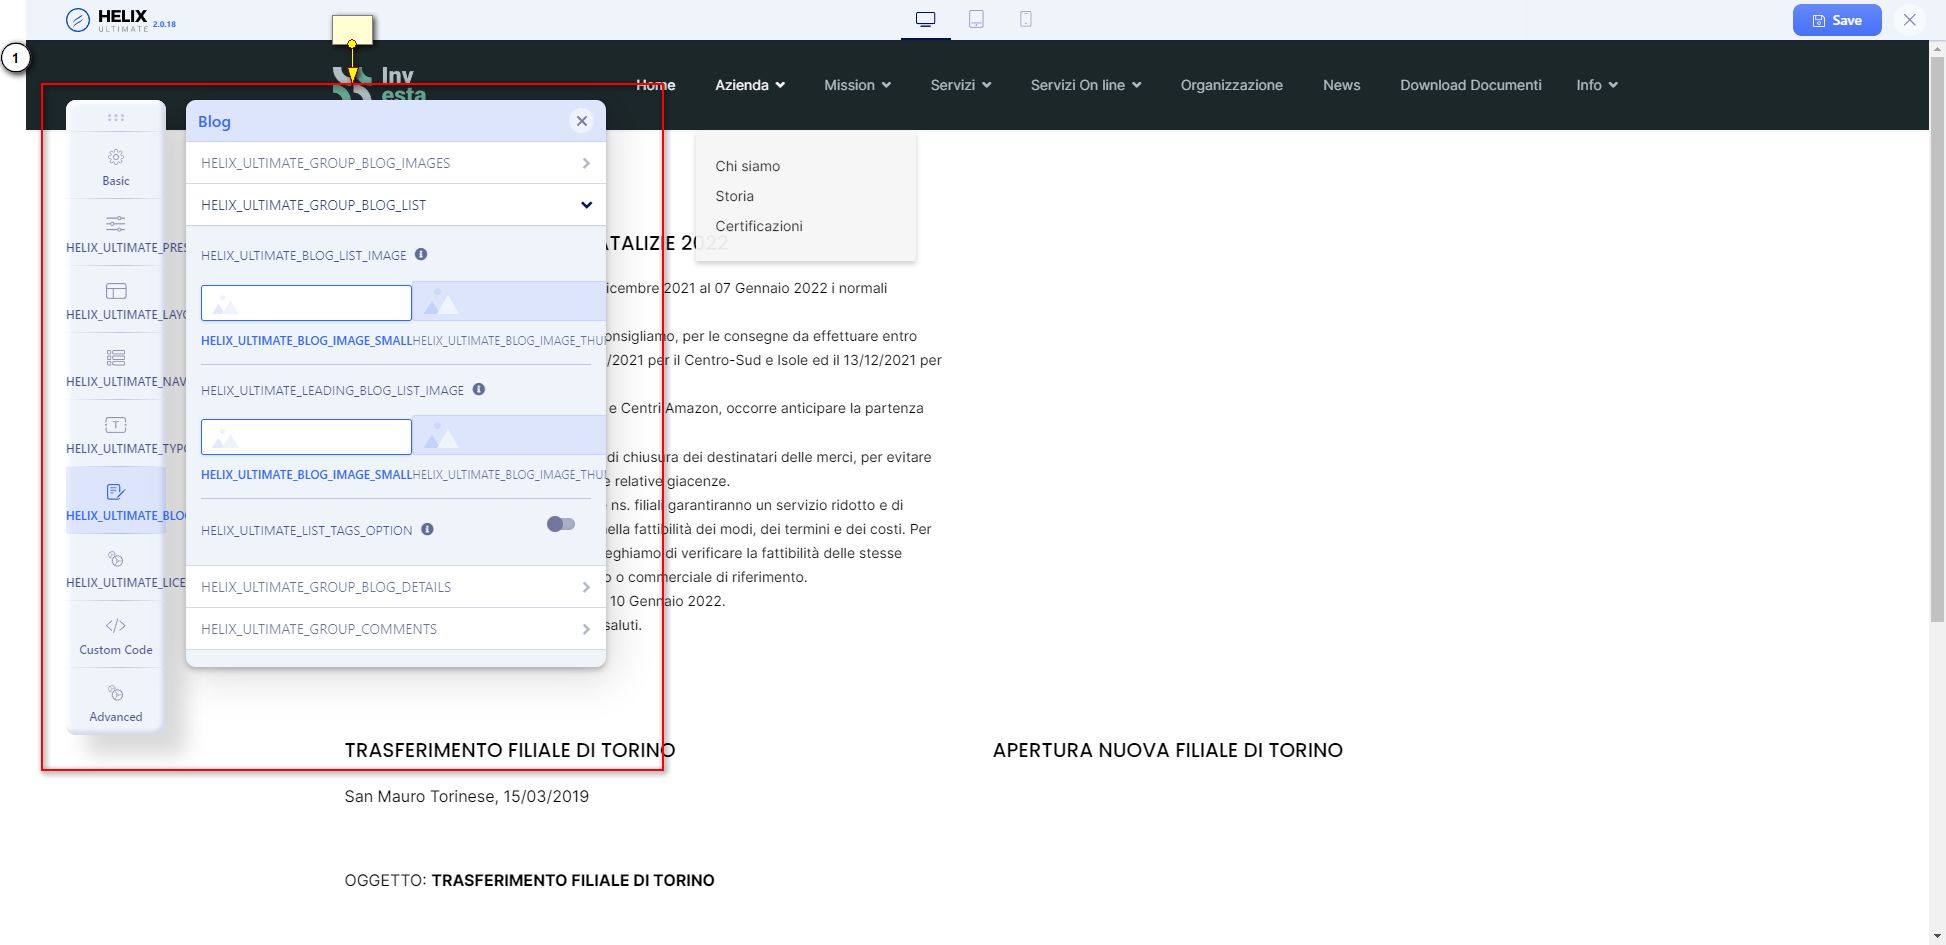The image size is (1946, 945).
Task: Select the Presets sliders icon in sidebar
Action: click(116, 224)
